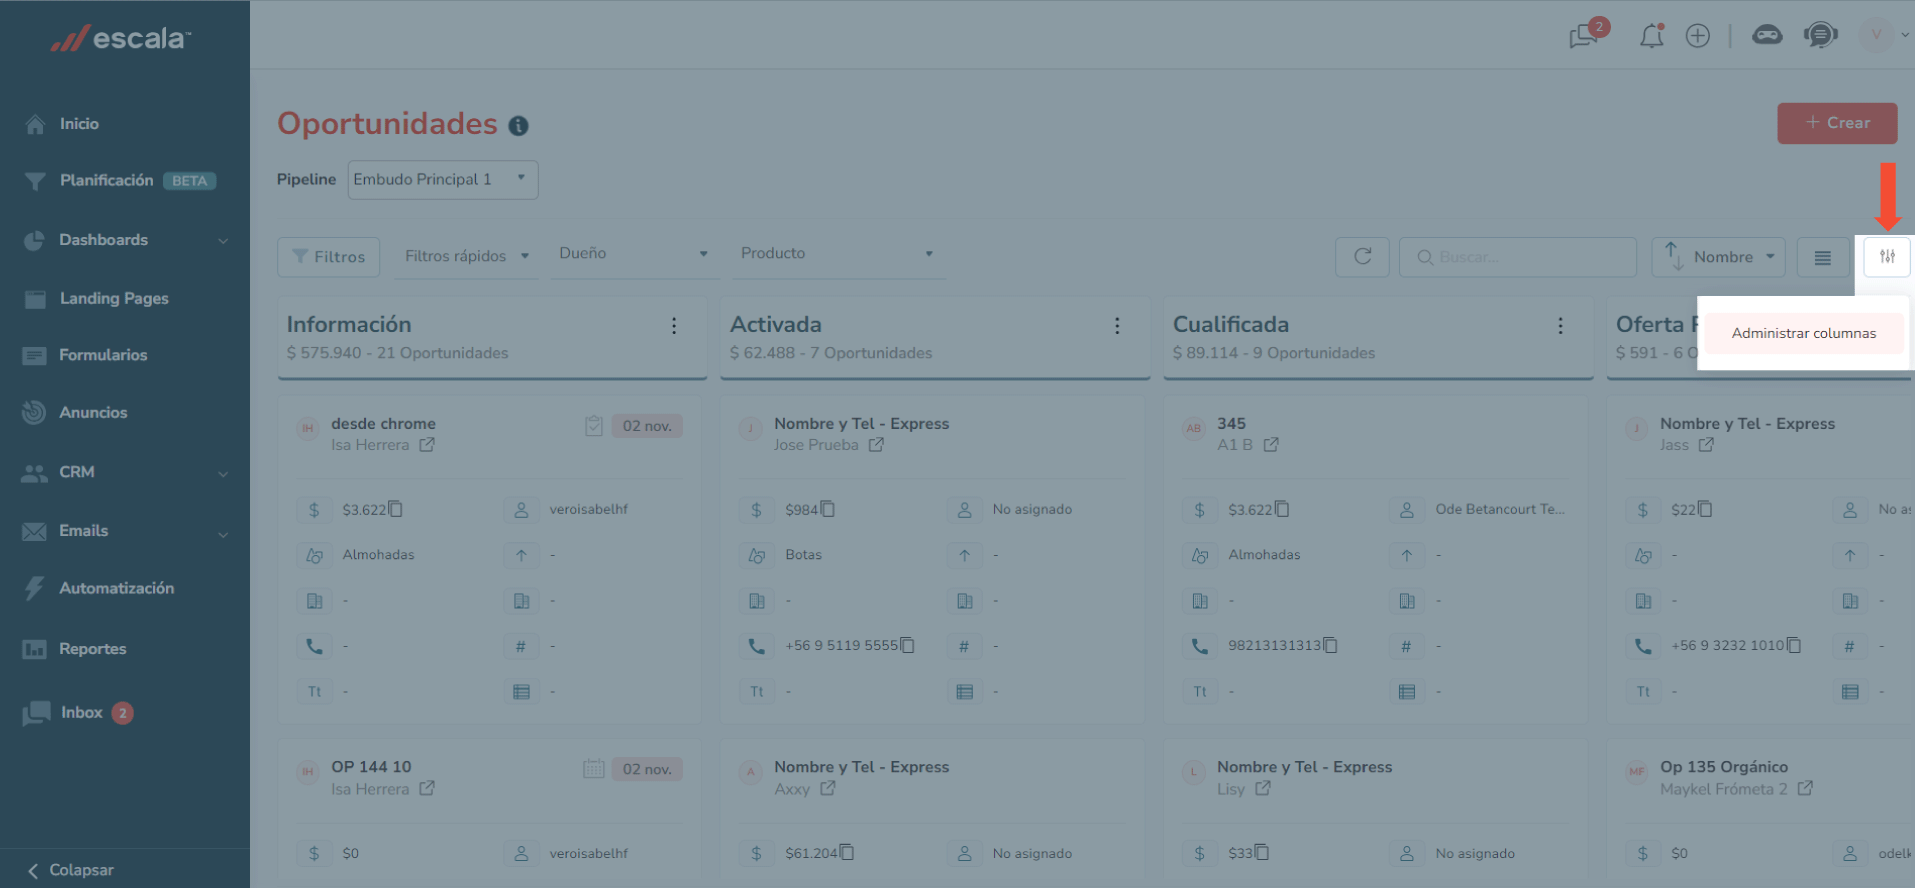Open Activada column options menu
1915x888 pixels.
click(x=1117, y=326)
